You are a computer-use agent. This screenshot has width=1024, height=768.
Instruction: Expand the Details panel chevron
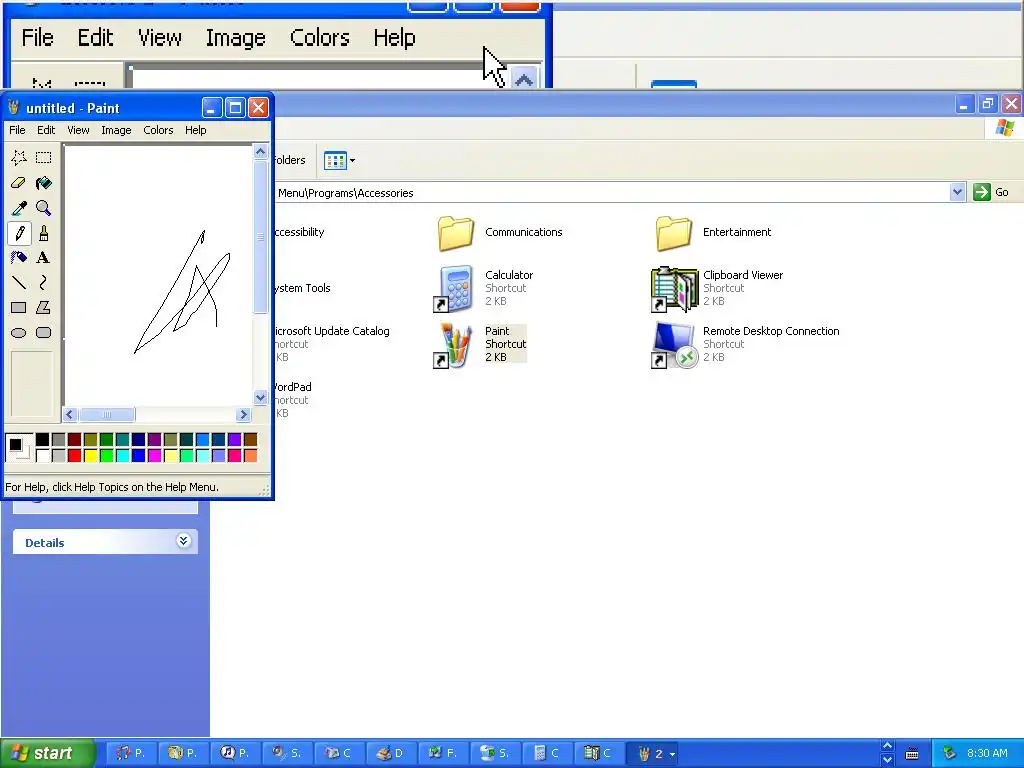[184, 541]
